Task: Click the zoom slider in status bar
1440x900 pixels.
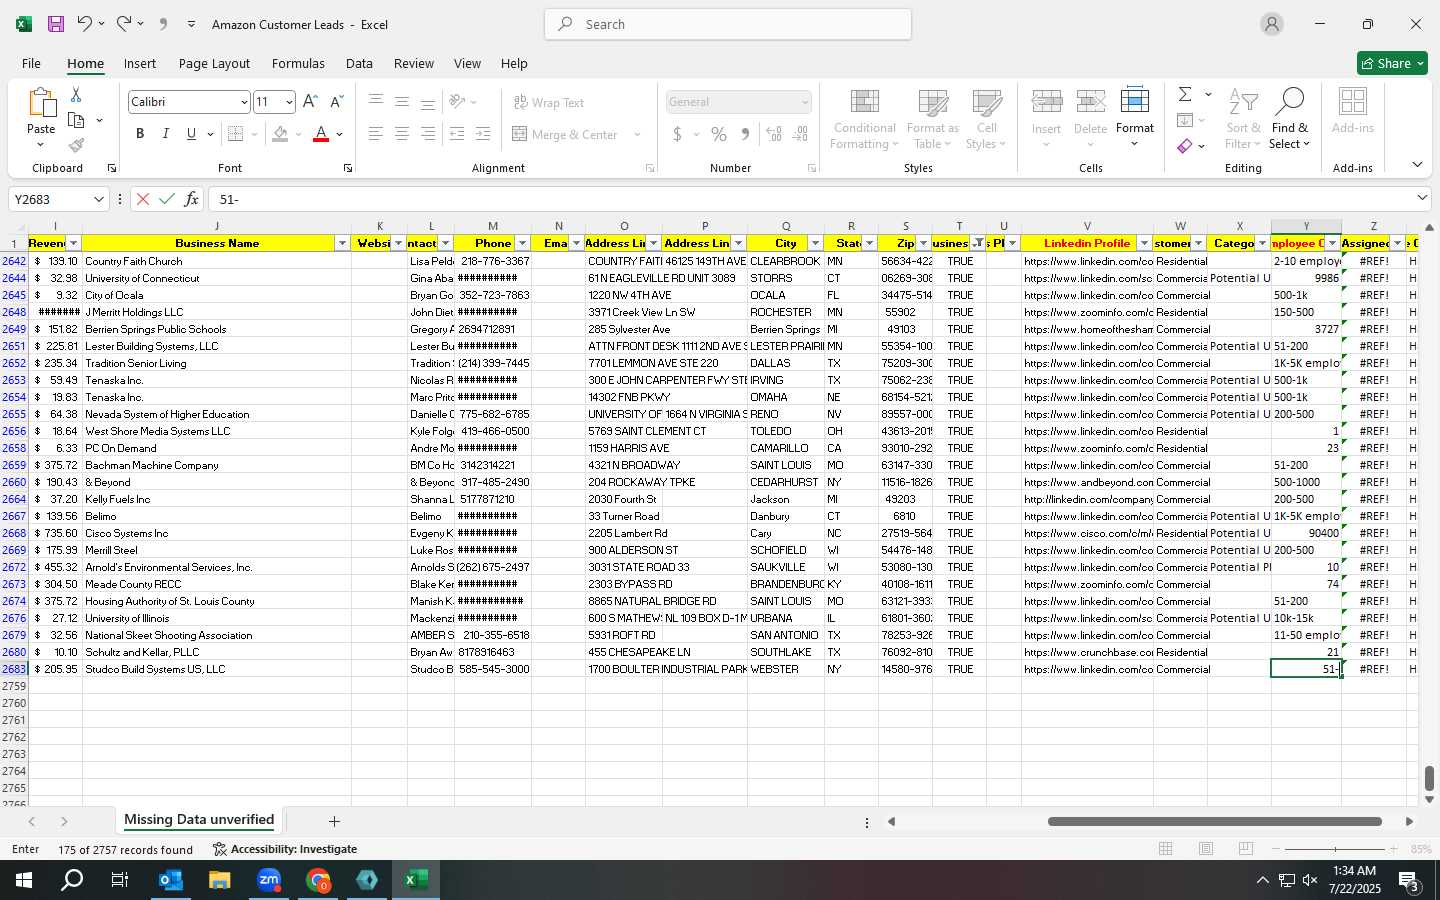Action: pos(1335,849)
